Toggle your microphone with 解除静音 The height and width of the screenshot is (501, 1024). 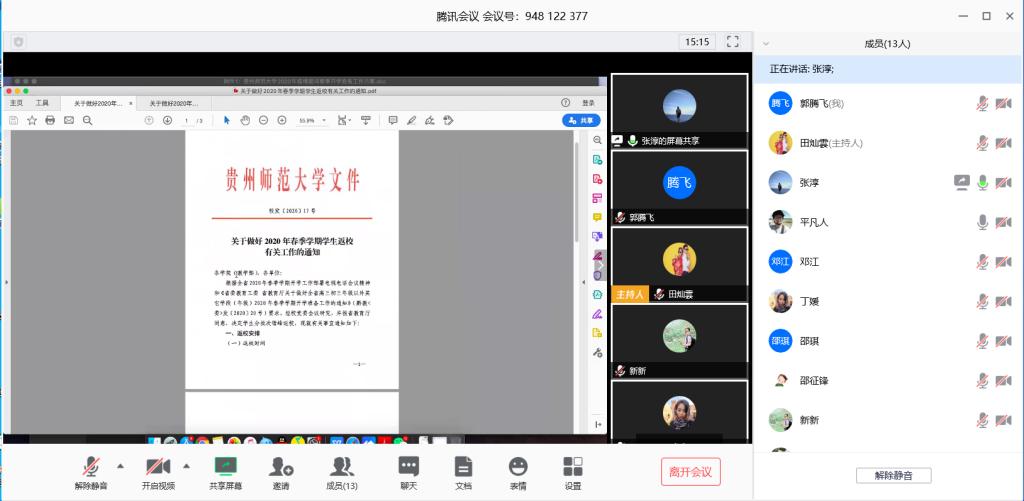click(x=91, y=467)
